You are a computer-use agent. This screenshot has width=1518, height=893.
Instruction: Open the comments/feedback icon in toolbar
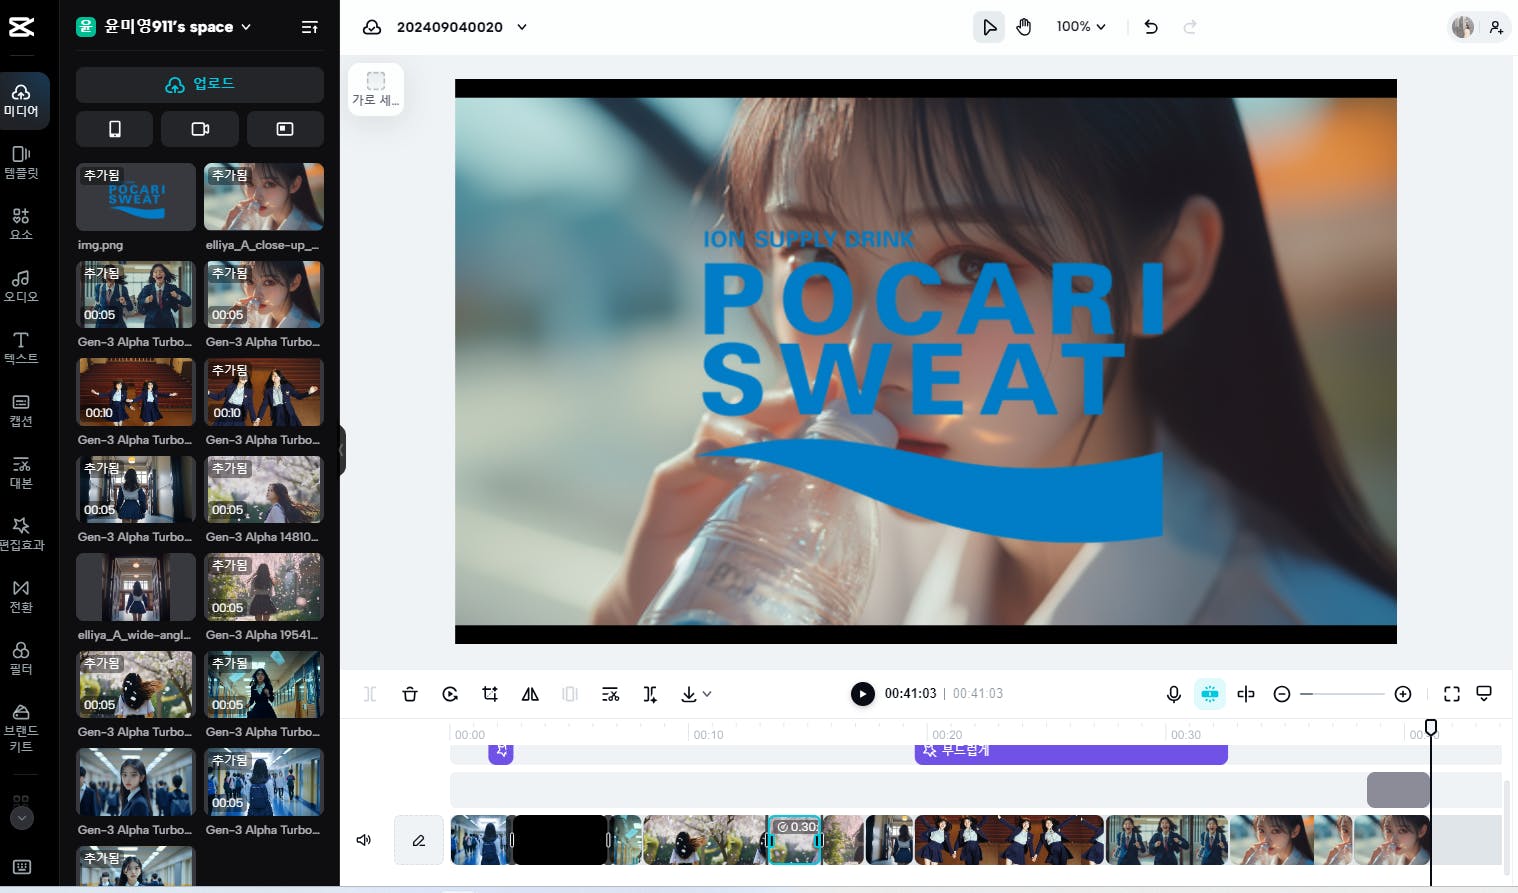click(x=1484, y=694)
